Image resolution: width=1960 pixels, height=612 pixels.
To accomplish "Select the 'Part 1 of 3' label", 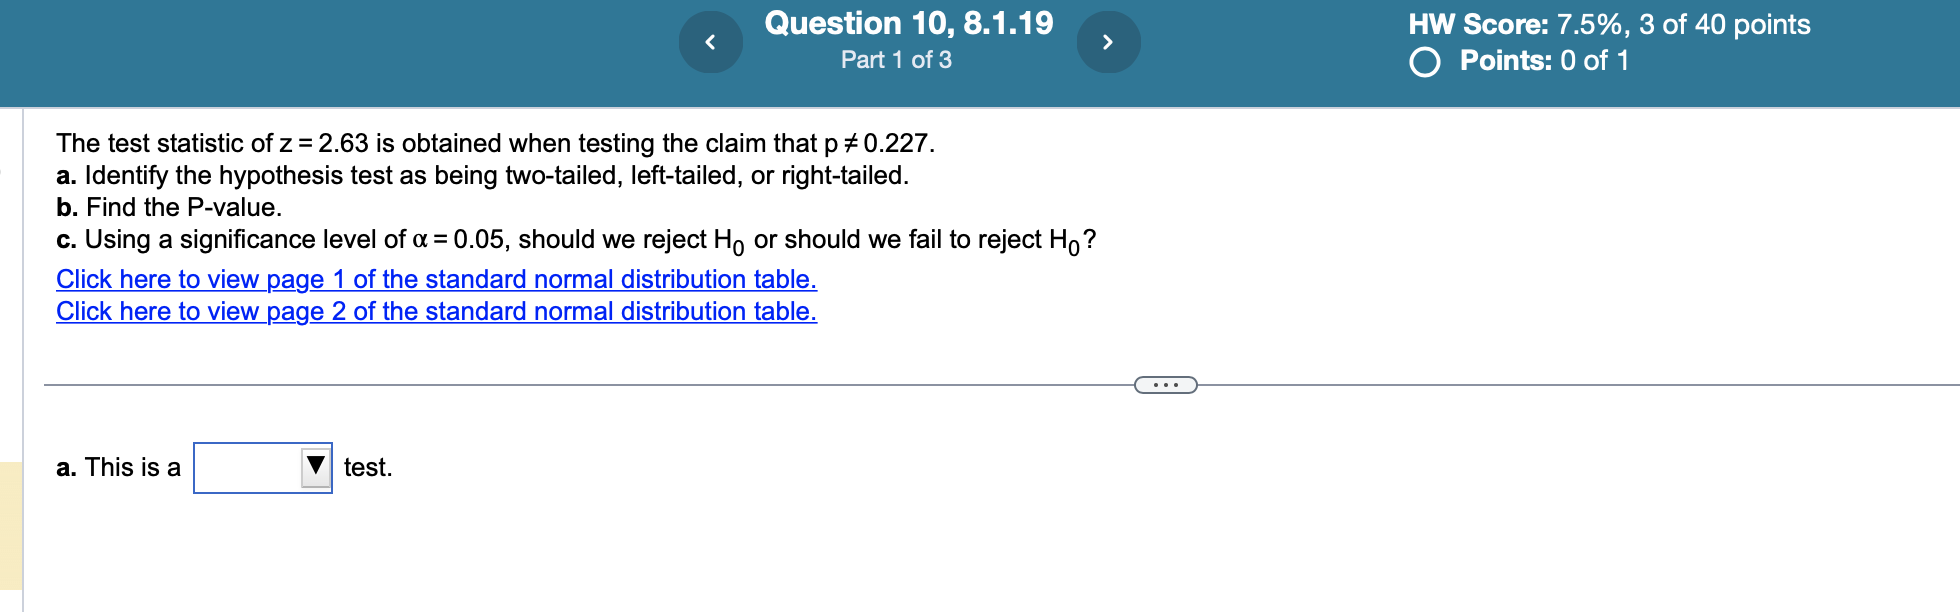I will click(x=896, y=60).
